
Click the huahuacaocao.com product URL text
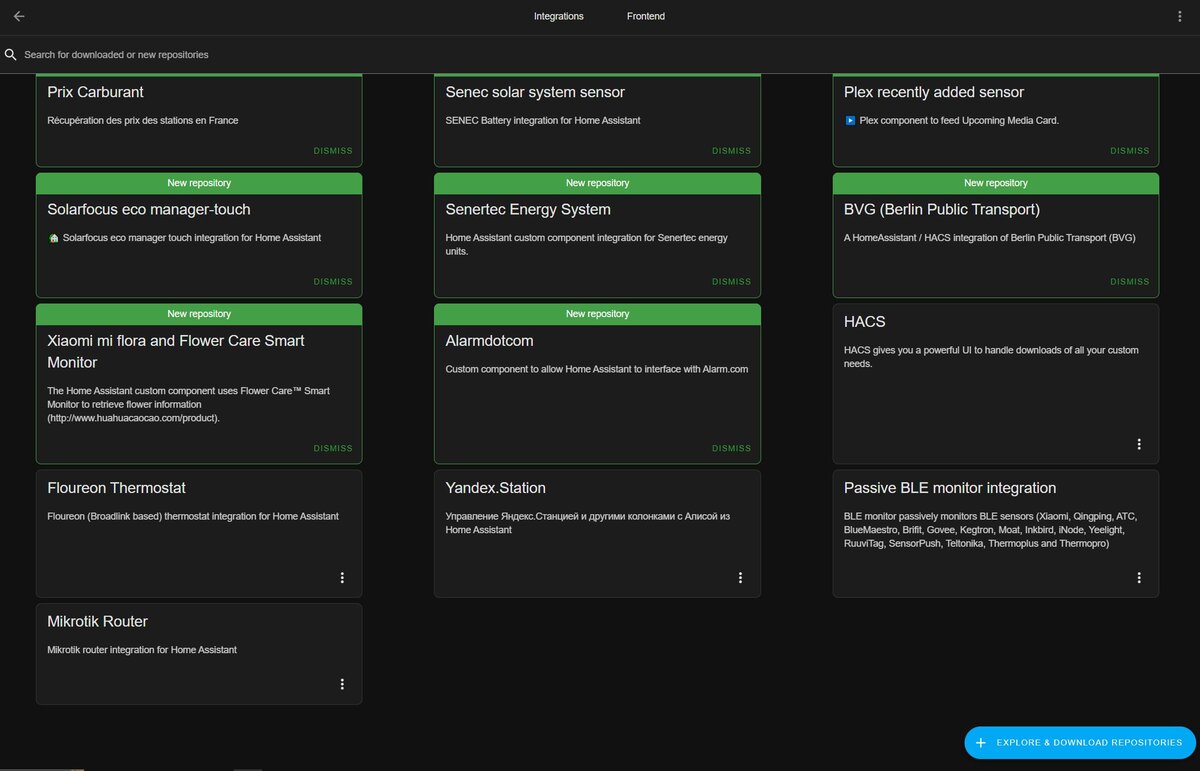coord(133,418)
